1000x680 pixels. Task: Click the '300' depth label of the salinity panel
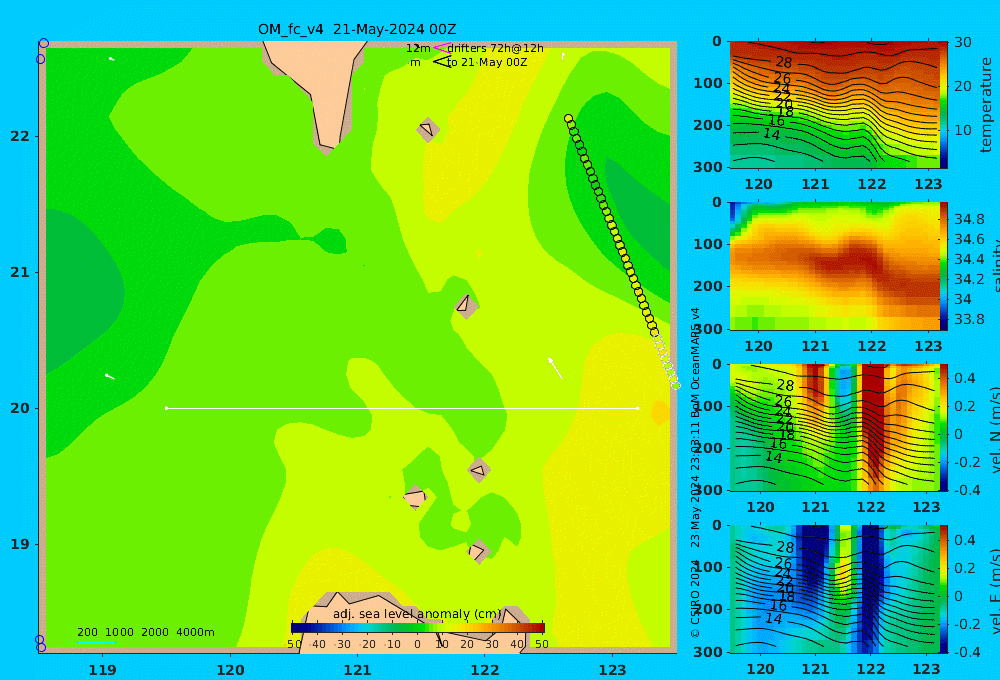coord(708,329)
